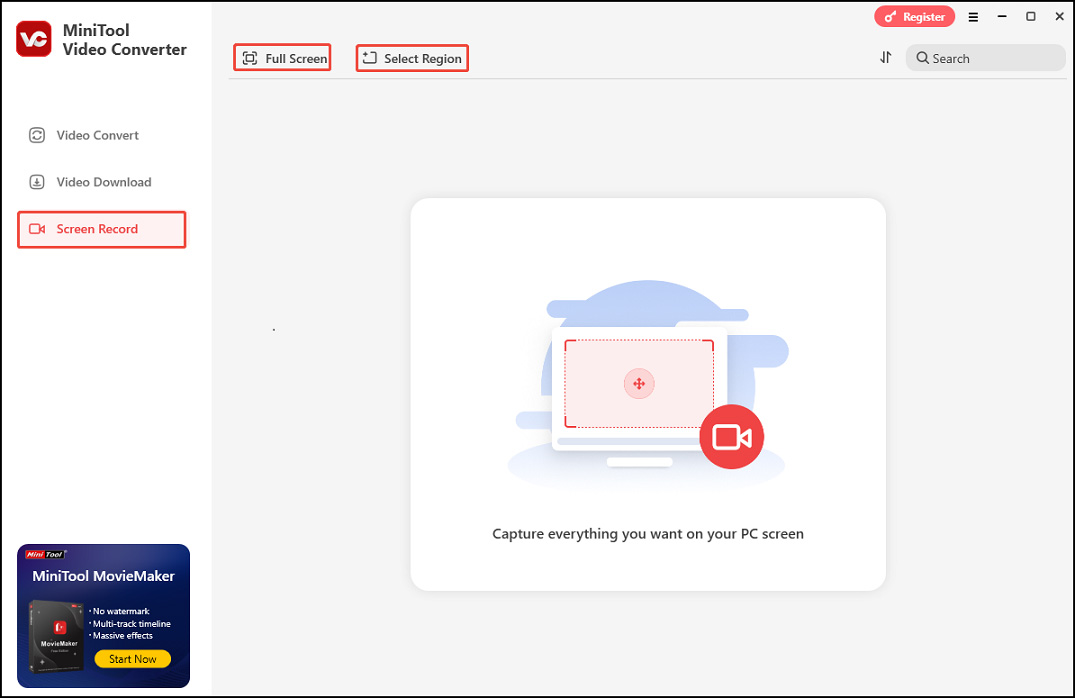Click the move-arrows icon in the illustration
Screen dimensions: 1075x698
click(x=639, y=383)
